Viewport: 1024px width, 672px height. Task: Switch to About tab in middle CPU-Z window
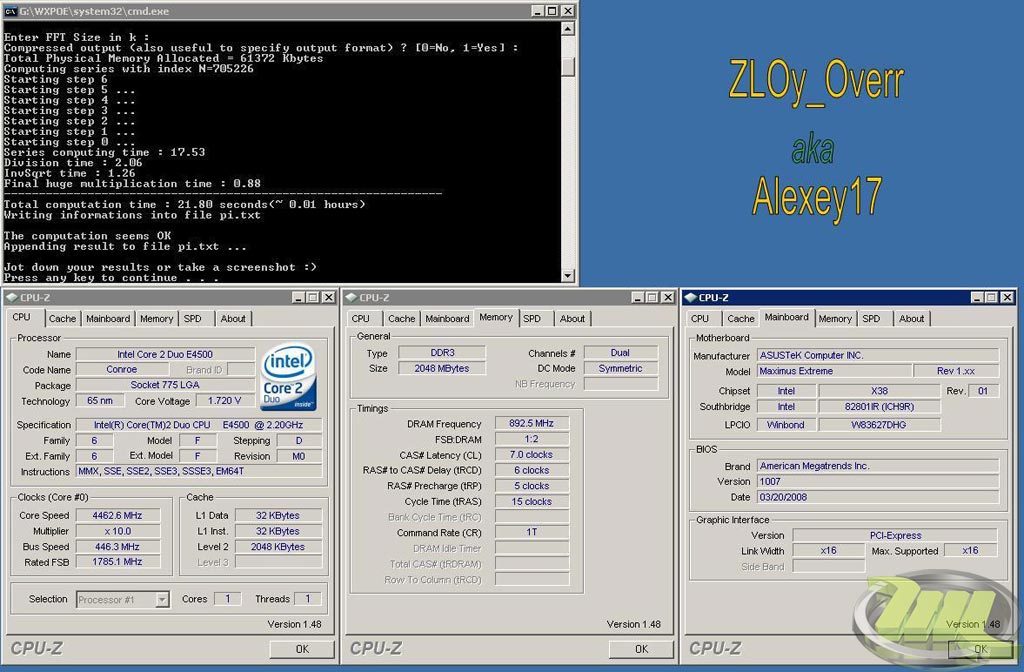point(572,319)
